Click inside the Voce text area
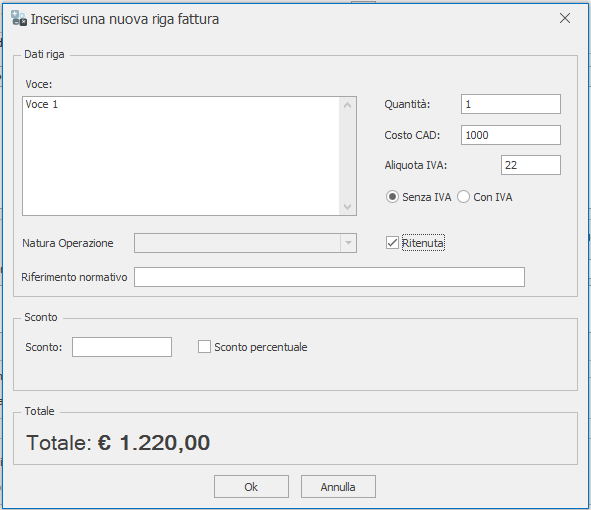 [x=181, y=156]
